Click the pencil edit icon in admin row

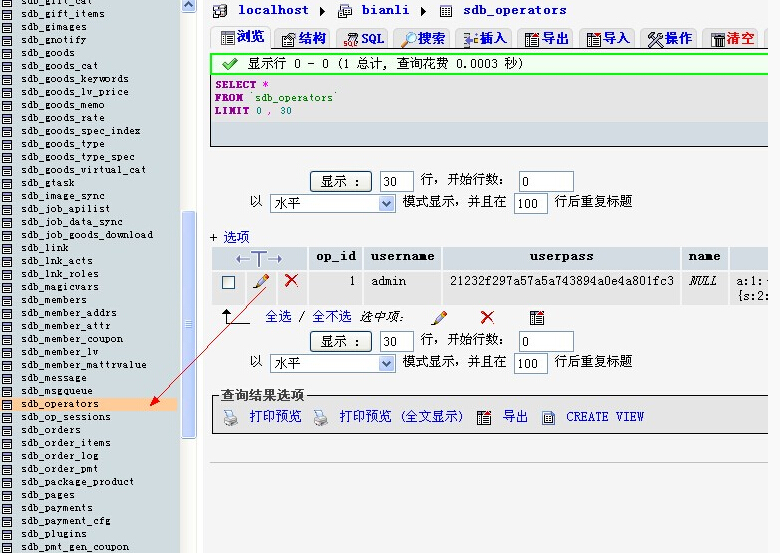(261, 282)
